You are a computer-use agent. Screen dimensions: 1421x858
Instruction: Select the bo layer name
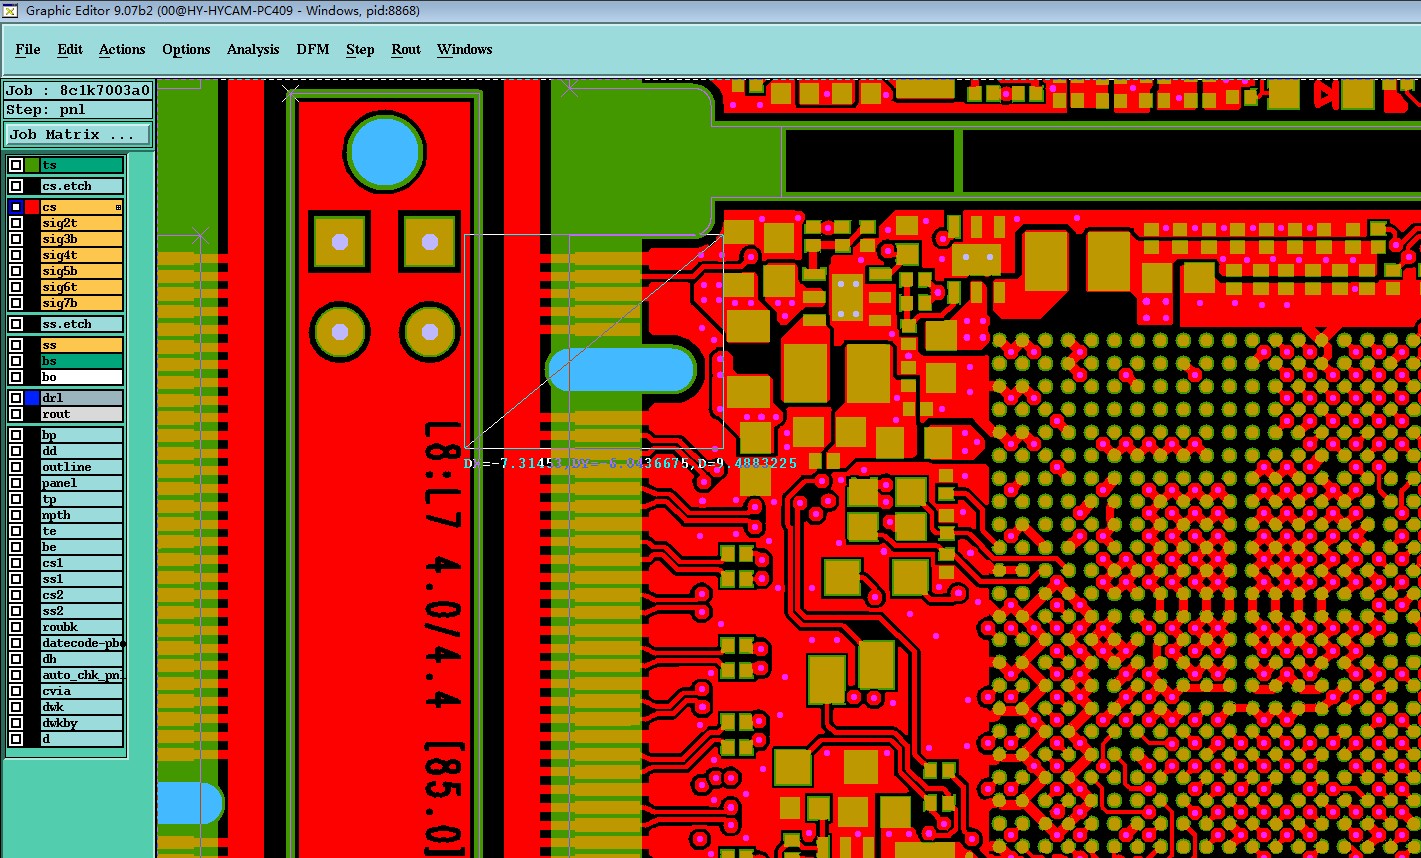81,377
